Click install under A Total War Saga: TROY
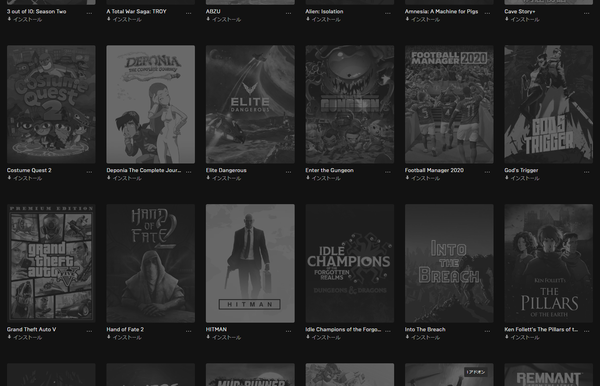This screenshot has height=386, width=600. 124,20
